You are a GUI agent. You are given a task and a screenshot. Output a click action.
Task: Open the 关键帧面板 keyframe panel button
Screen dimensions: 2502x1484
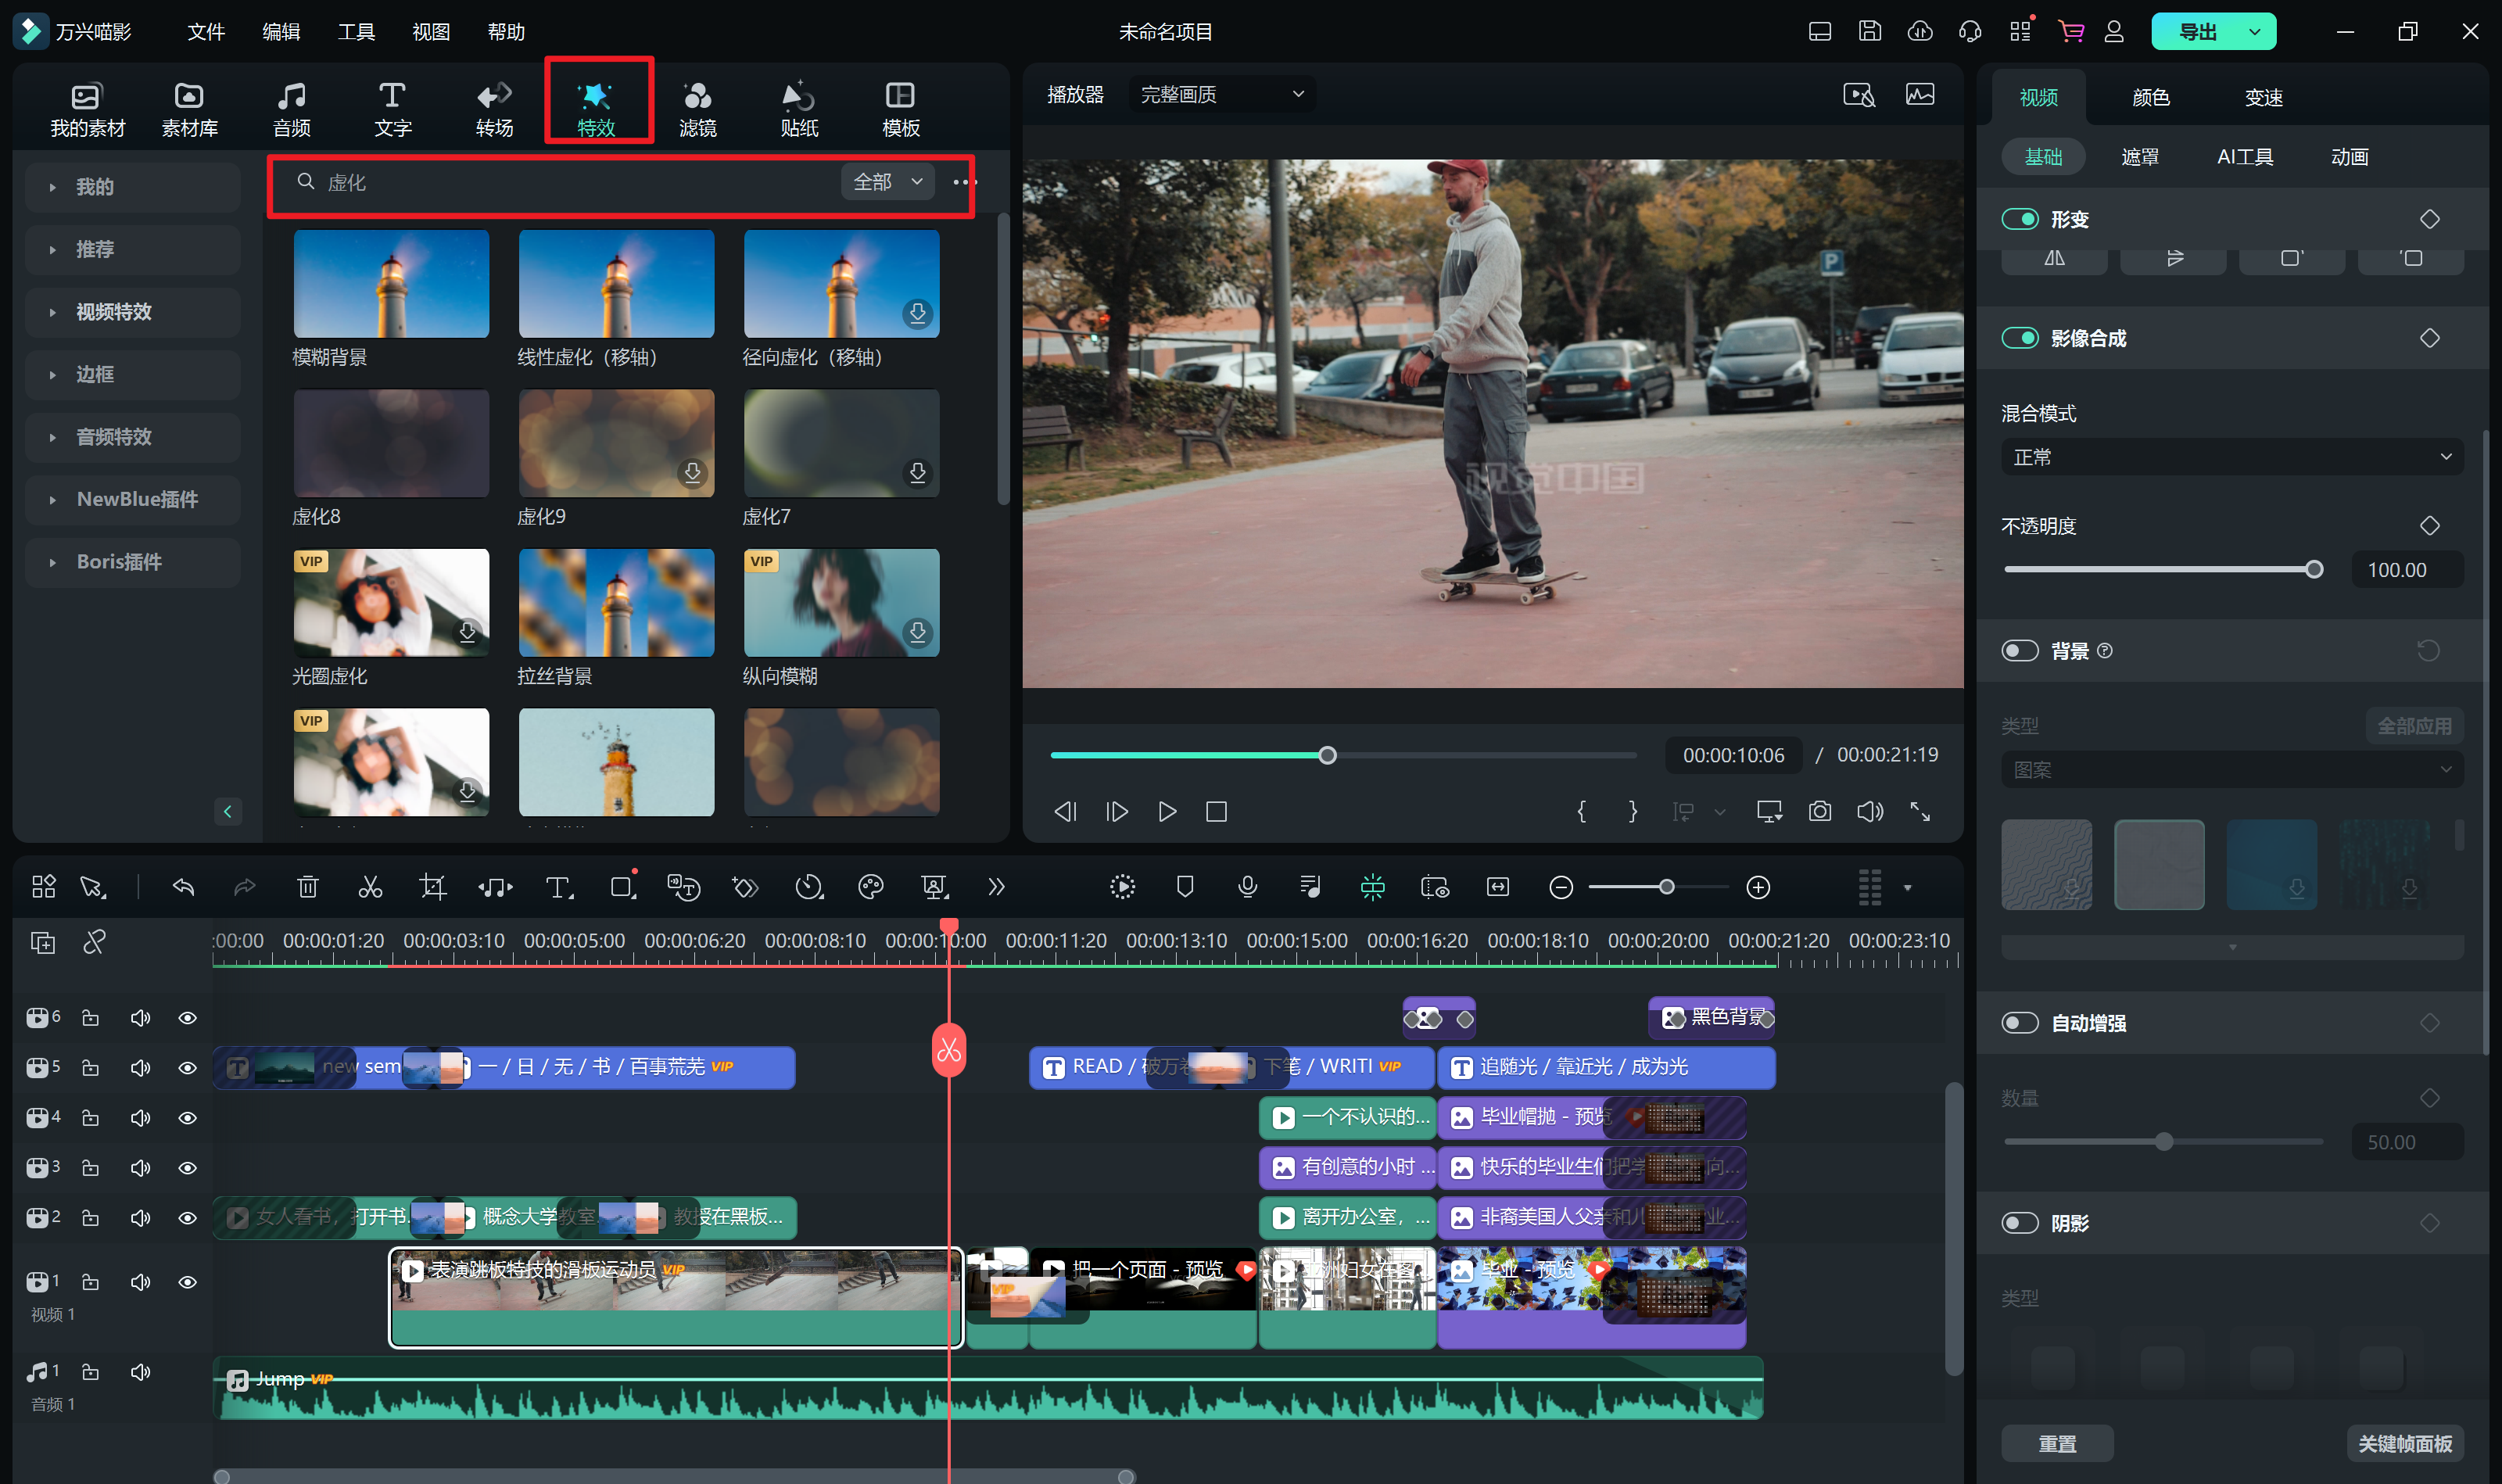[2404, 1443]
